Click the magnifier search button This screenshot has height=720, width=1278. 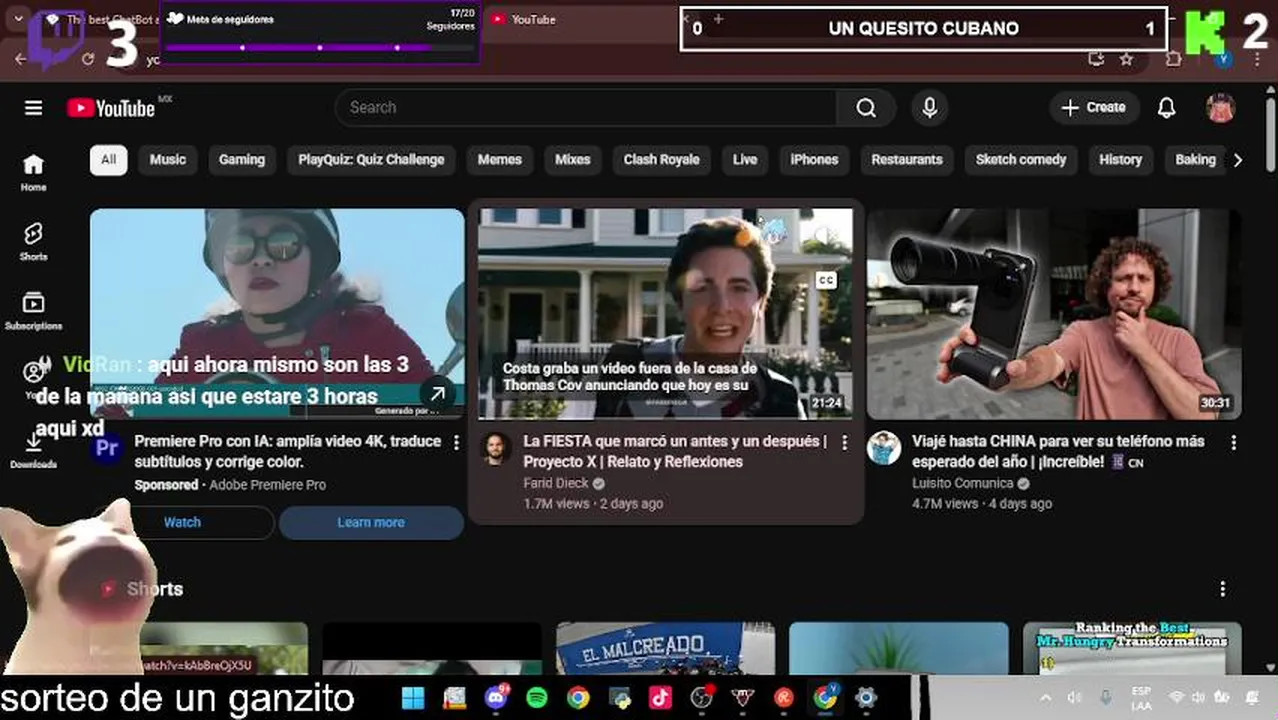tap(866, 108)
